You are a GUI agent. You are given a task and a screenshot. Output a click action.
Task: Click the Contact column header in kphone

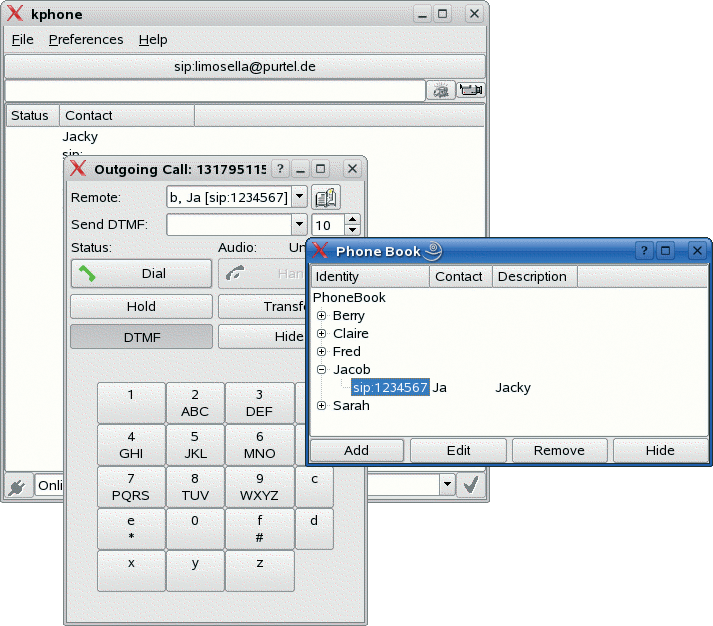click(x=127, y=115)
